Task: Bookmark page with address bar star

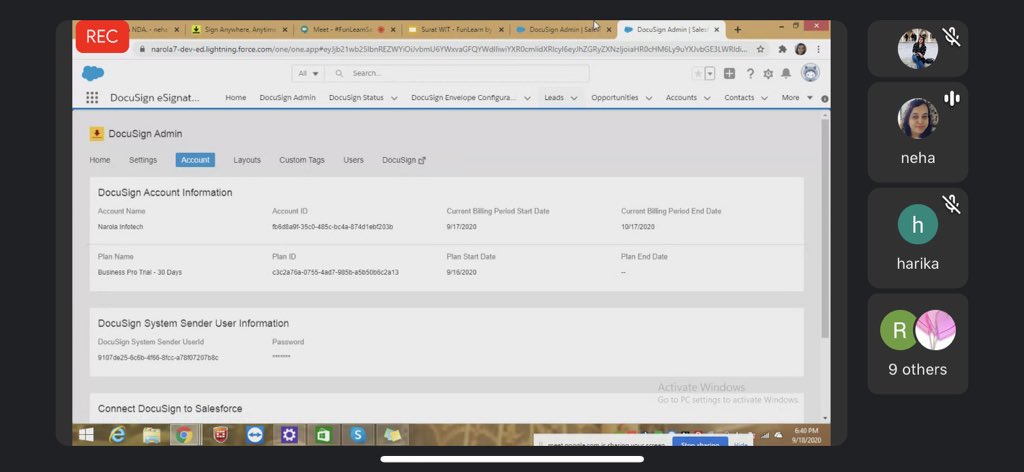Action: click(x=760, y=49)
